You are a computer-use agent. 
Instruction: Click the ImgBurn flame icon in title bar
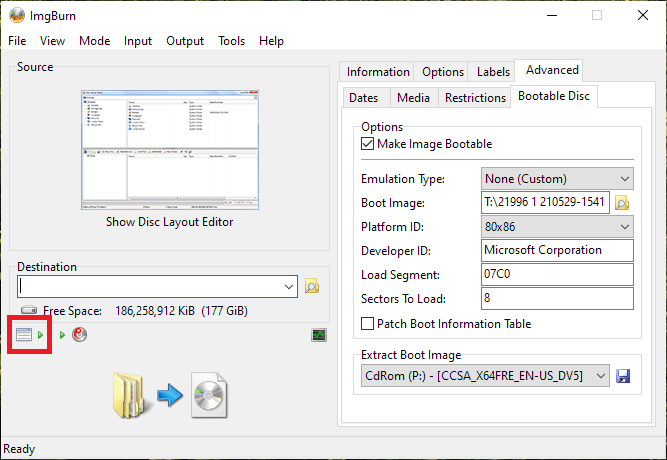click(16, 15)
